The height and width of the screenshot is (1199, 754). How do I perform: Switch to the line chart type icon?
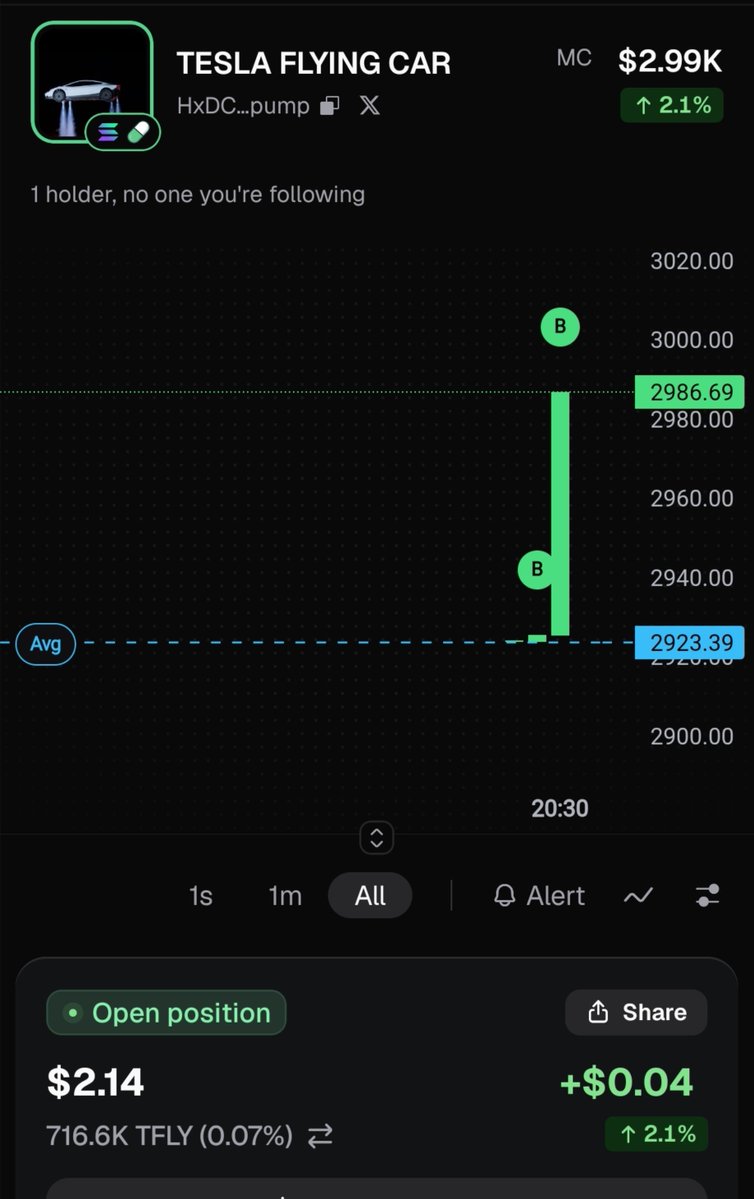click(x=638, y=895)
